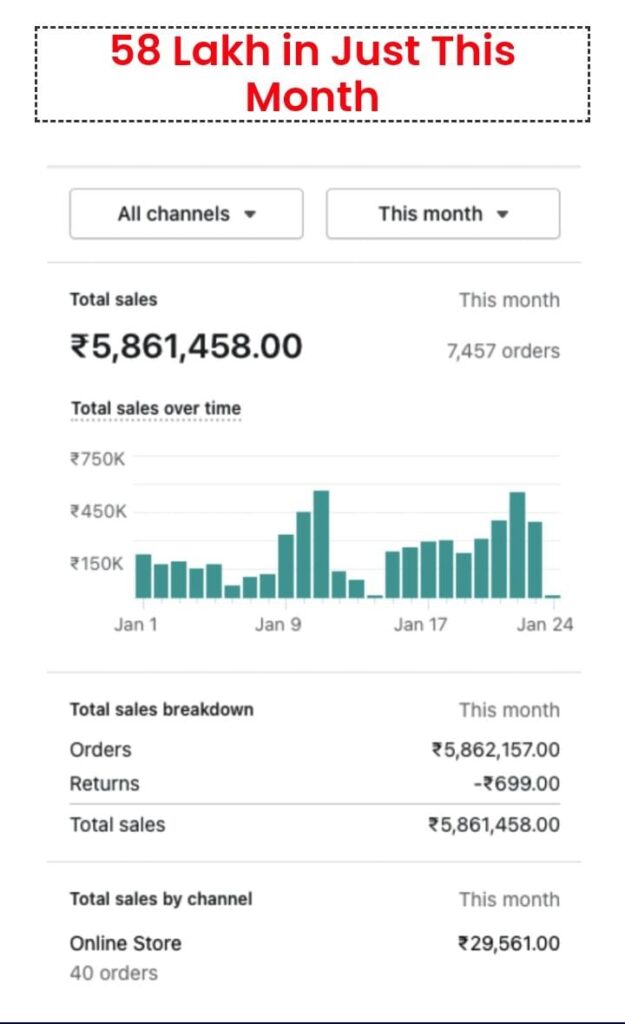The height and width of the screenshot is (1024, 625).
Task: Click the ₹150K y-axis label
Action: (x=97, y=564)
